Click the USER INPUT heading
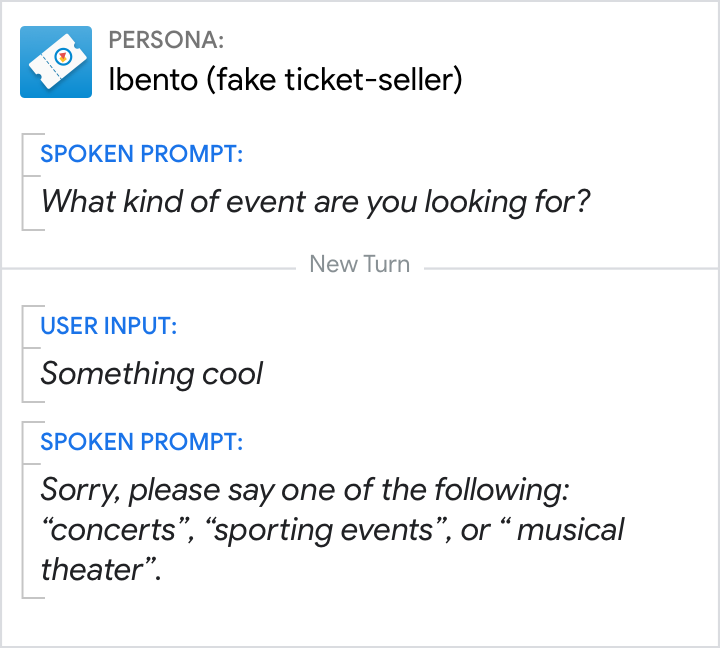720x648 pixels. (x=111, y=326)
